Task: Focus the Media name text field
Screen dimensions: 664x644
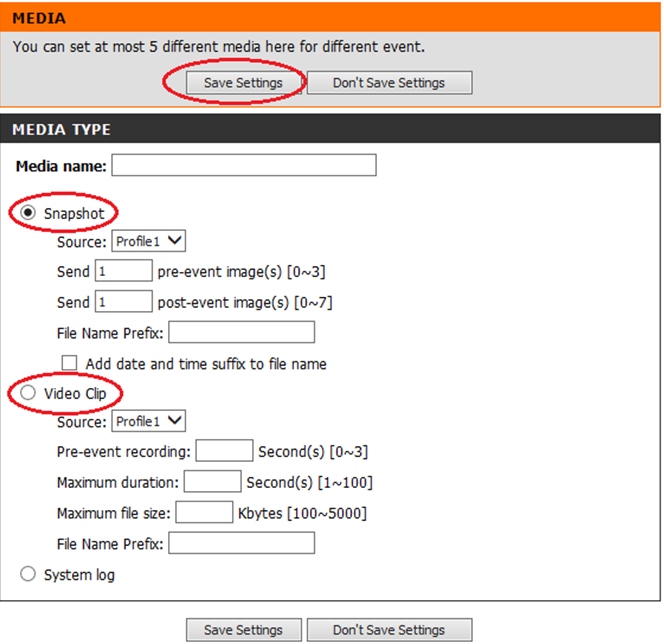Action: pyautogui.click(x=244, y=165)
